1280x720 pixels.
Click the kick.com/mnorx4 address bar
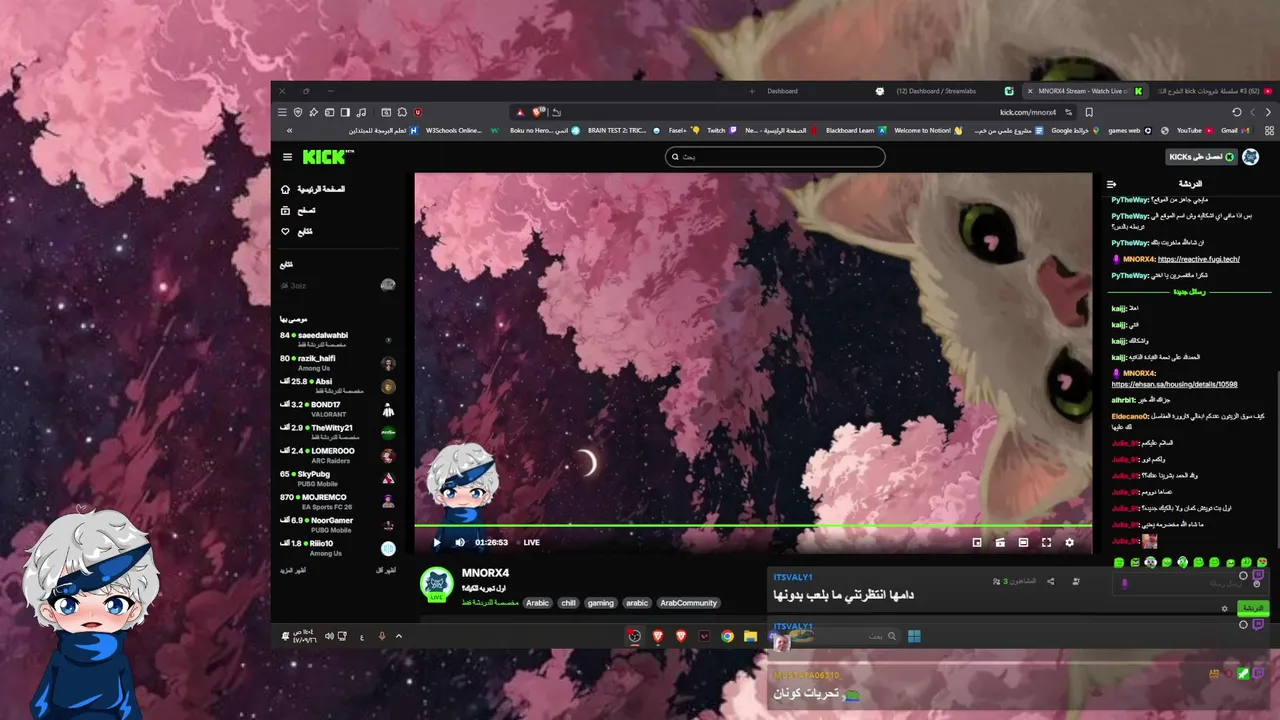tap(1027, 112)
